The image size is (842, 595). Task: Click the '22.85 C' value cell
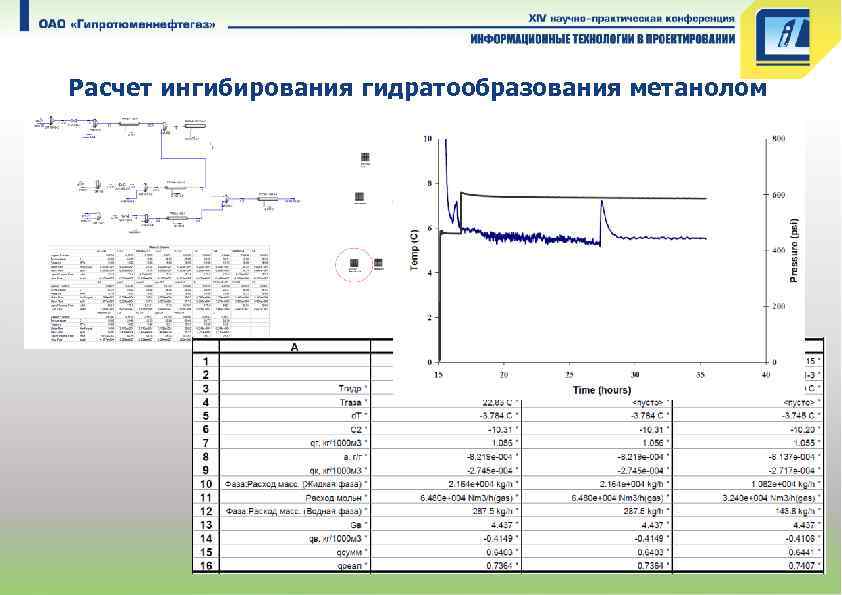pos(446,403)
